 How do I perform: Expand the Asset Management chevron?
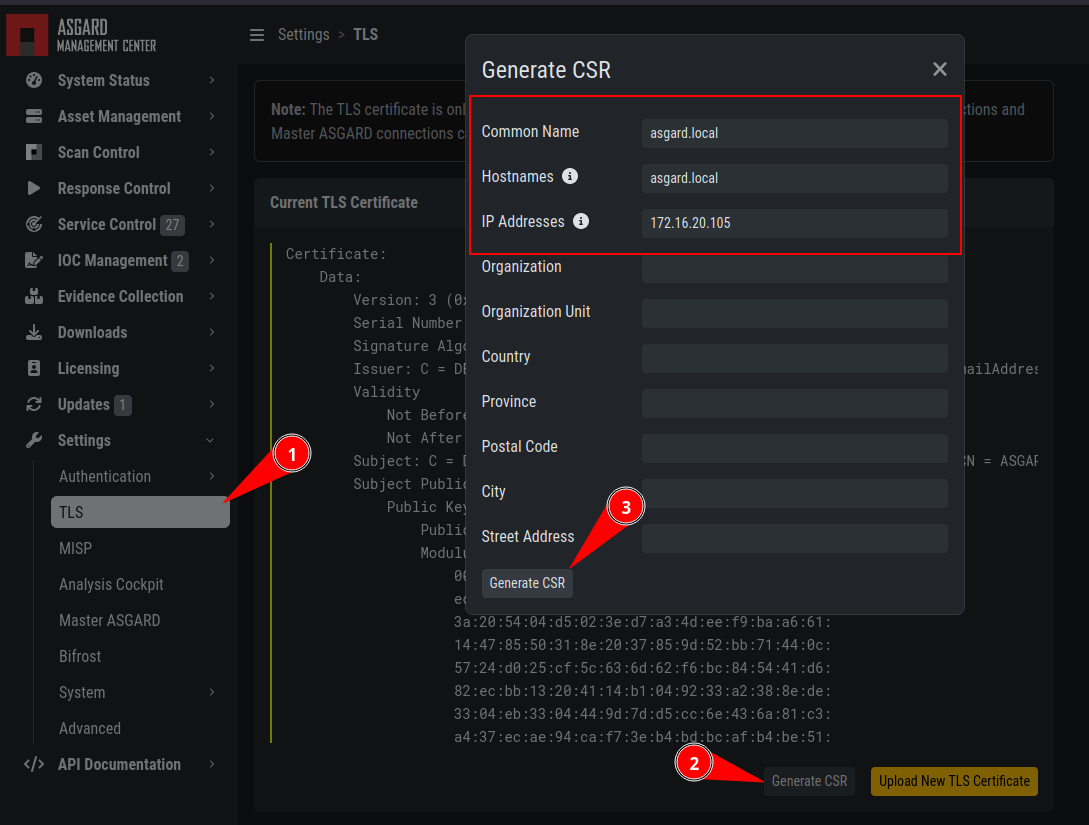(212, 116)
